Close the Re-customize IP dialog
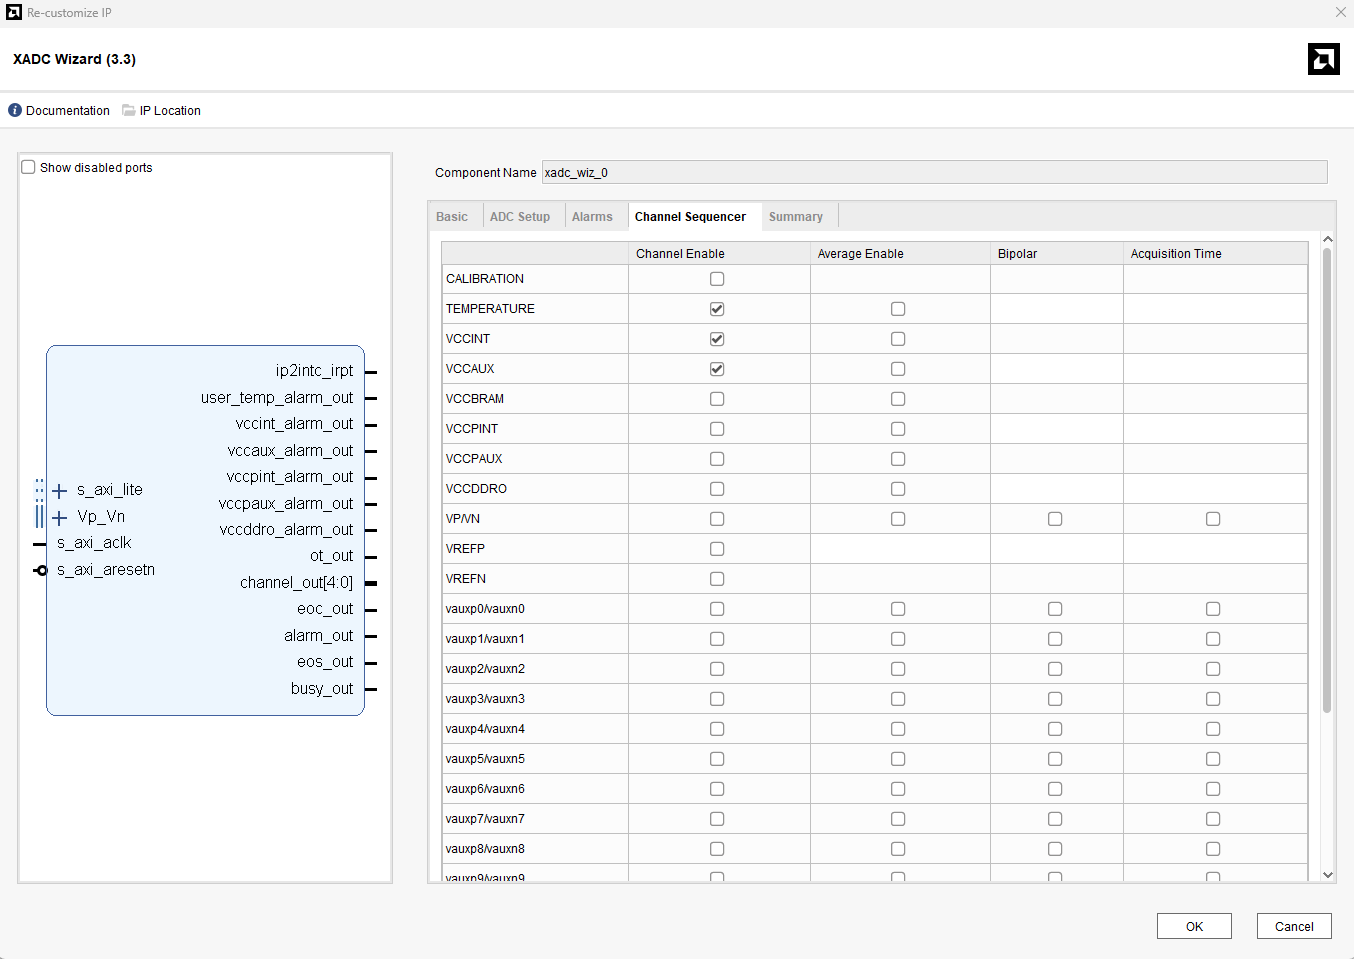 point(1340,12)
